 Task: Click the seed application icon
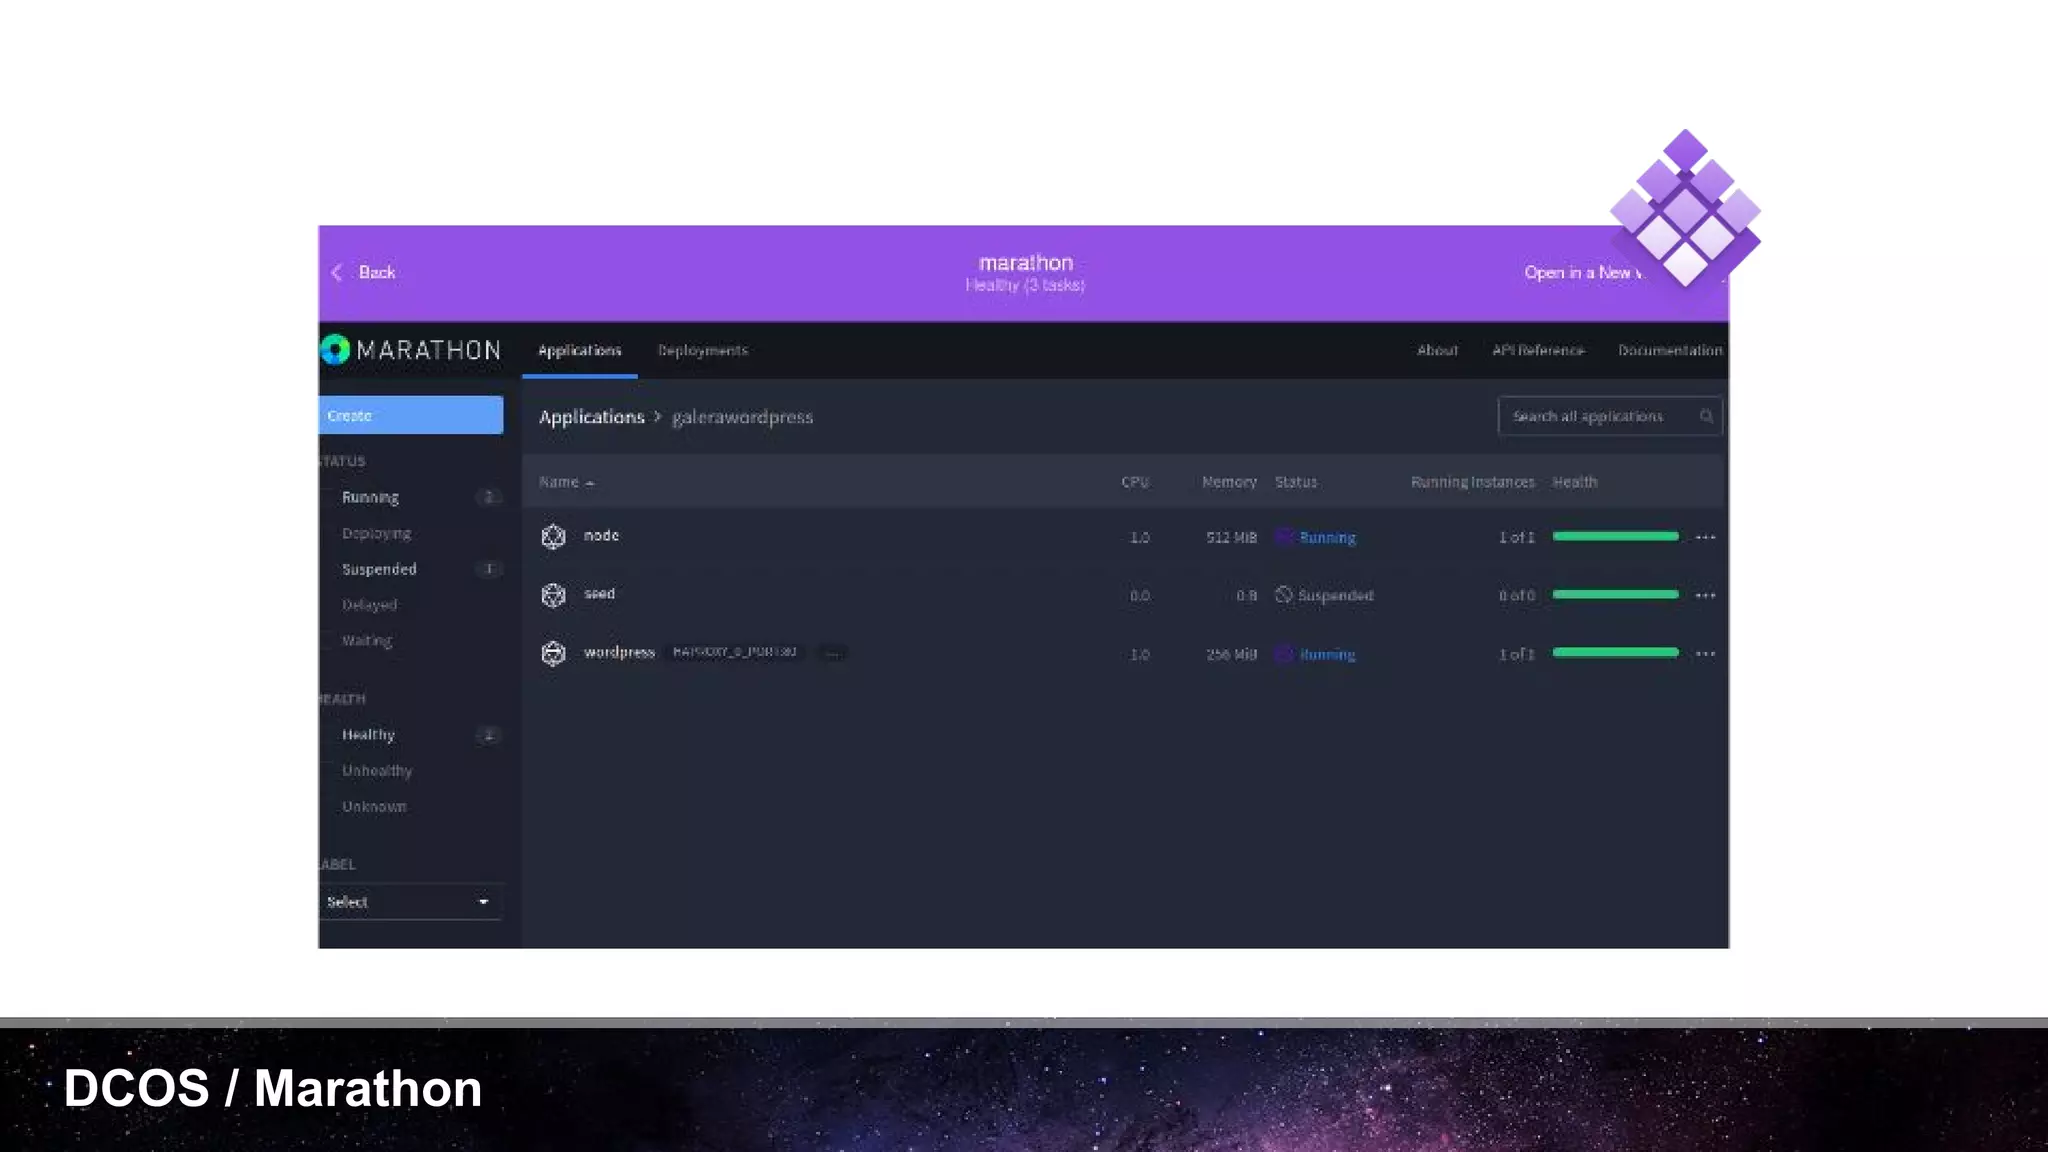(553, 595)
